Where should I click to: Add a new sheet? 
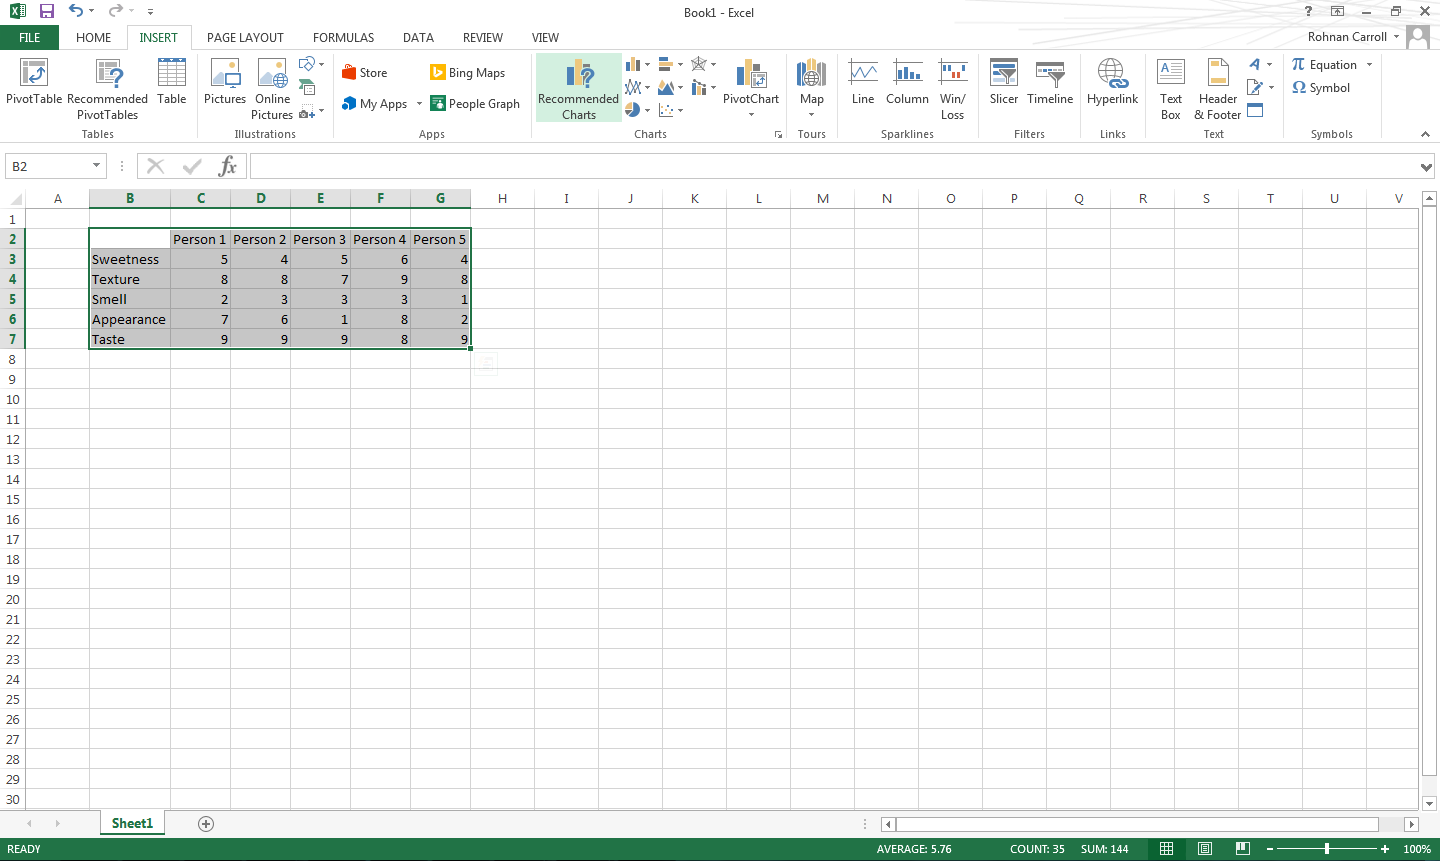[206, 824]
